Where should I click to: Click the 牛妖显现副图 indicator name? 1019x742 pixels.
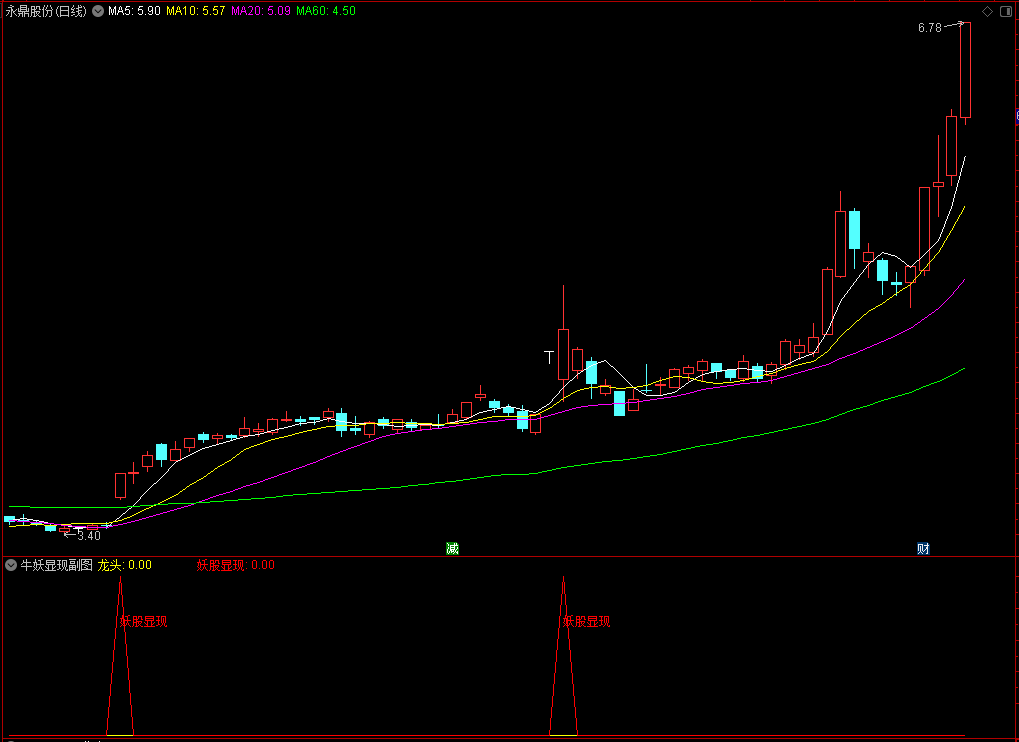coord(57,565)
